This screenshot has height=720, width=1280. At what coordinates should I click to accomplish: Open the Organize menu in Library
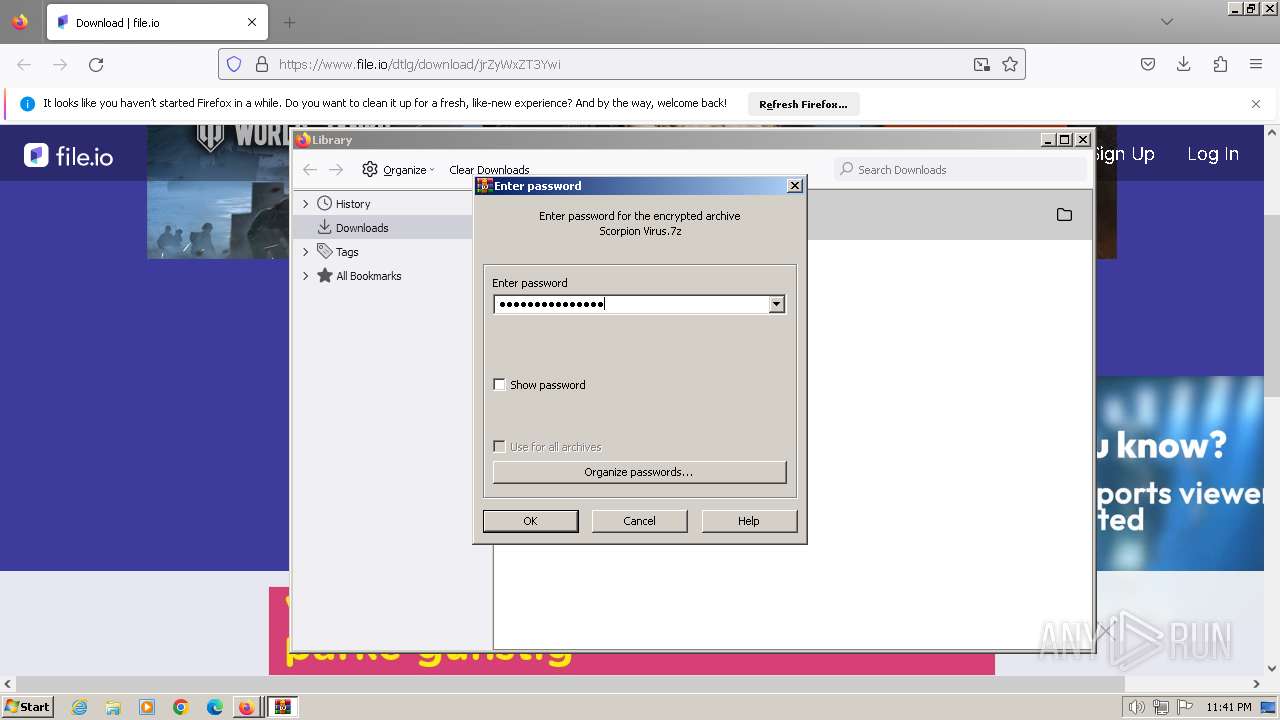pos(398,170)
